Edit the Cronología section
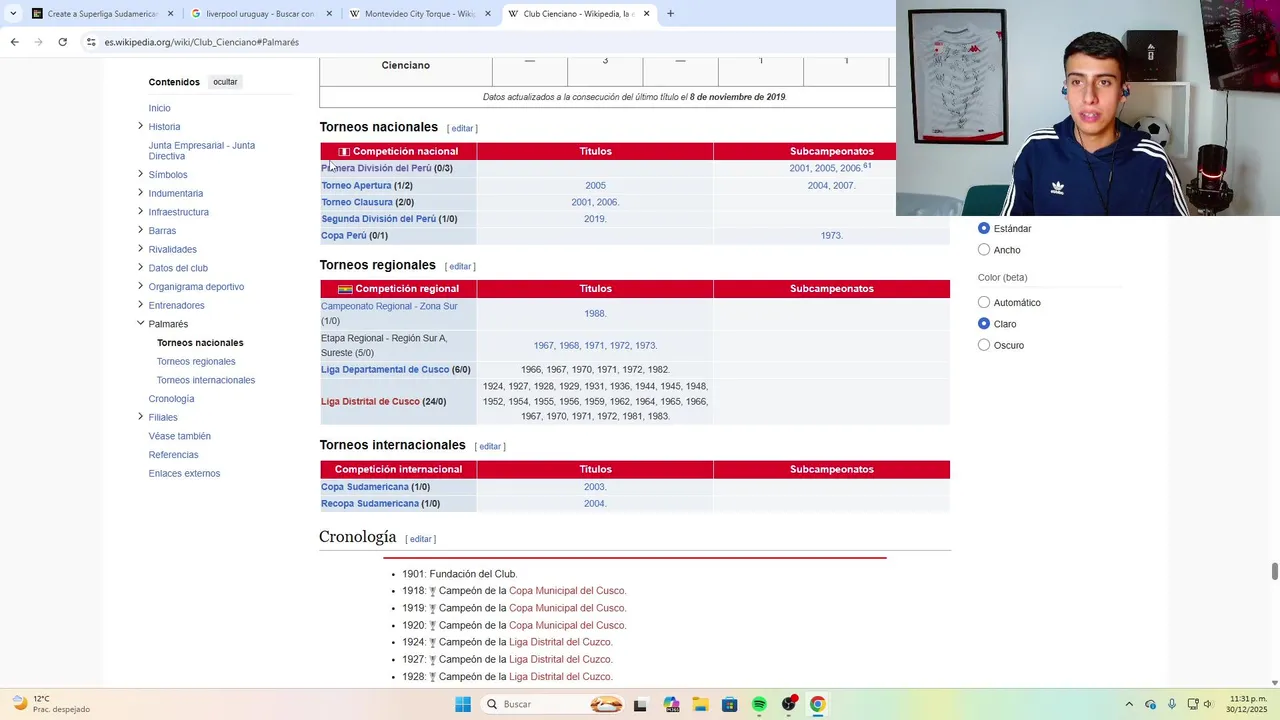The width and height of the screenshot is (1280, 720). (x=420, y=539)
